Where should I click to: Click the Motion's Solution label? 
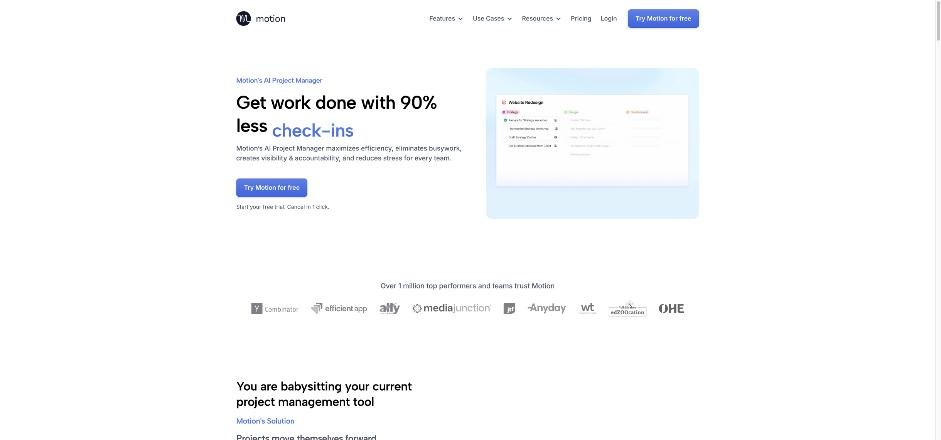[265, 421]
